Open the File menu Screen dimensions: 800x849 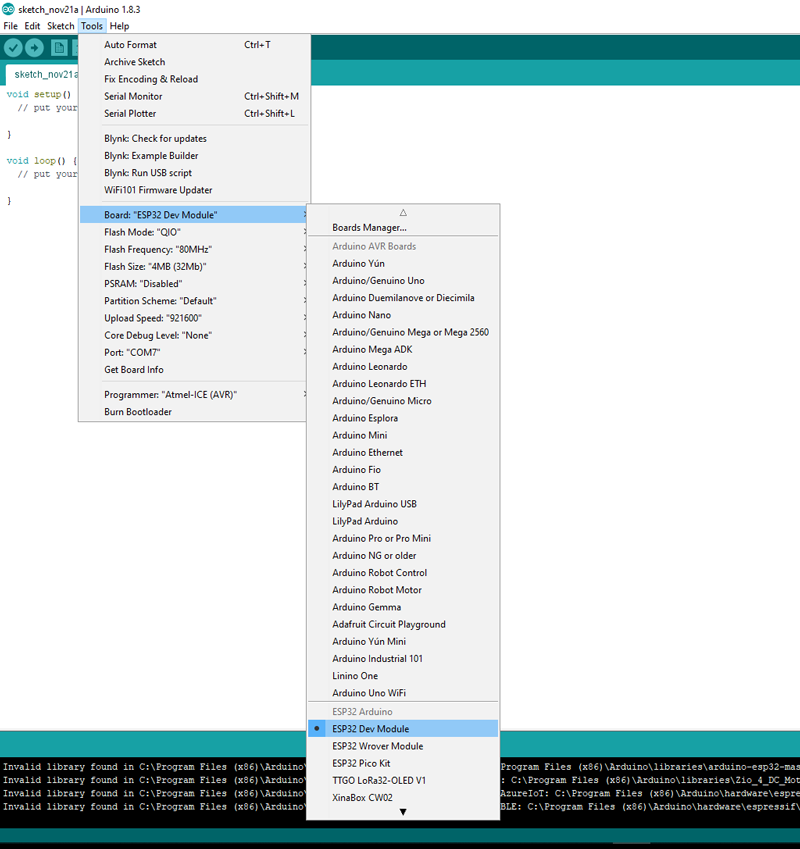pos(10,26)
